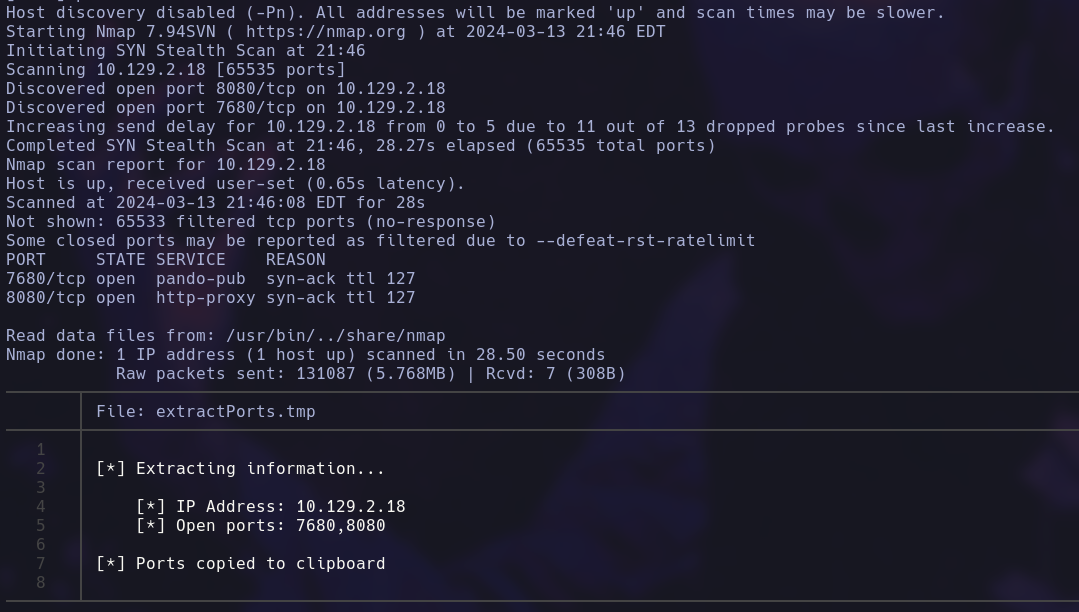Click the REASON column header
Screen dimensions: 1079x612
point(296,259)
